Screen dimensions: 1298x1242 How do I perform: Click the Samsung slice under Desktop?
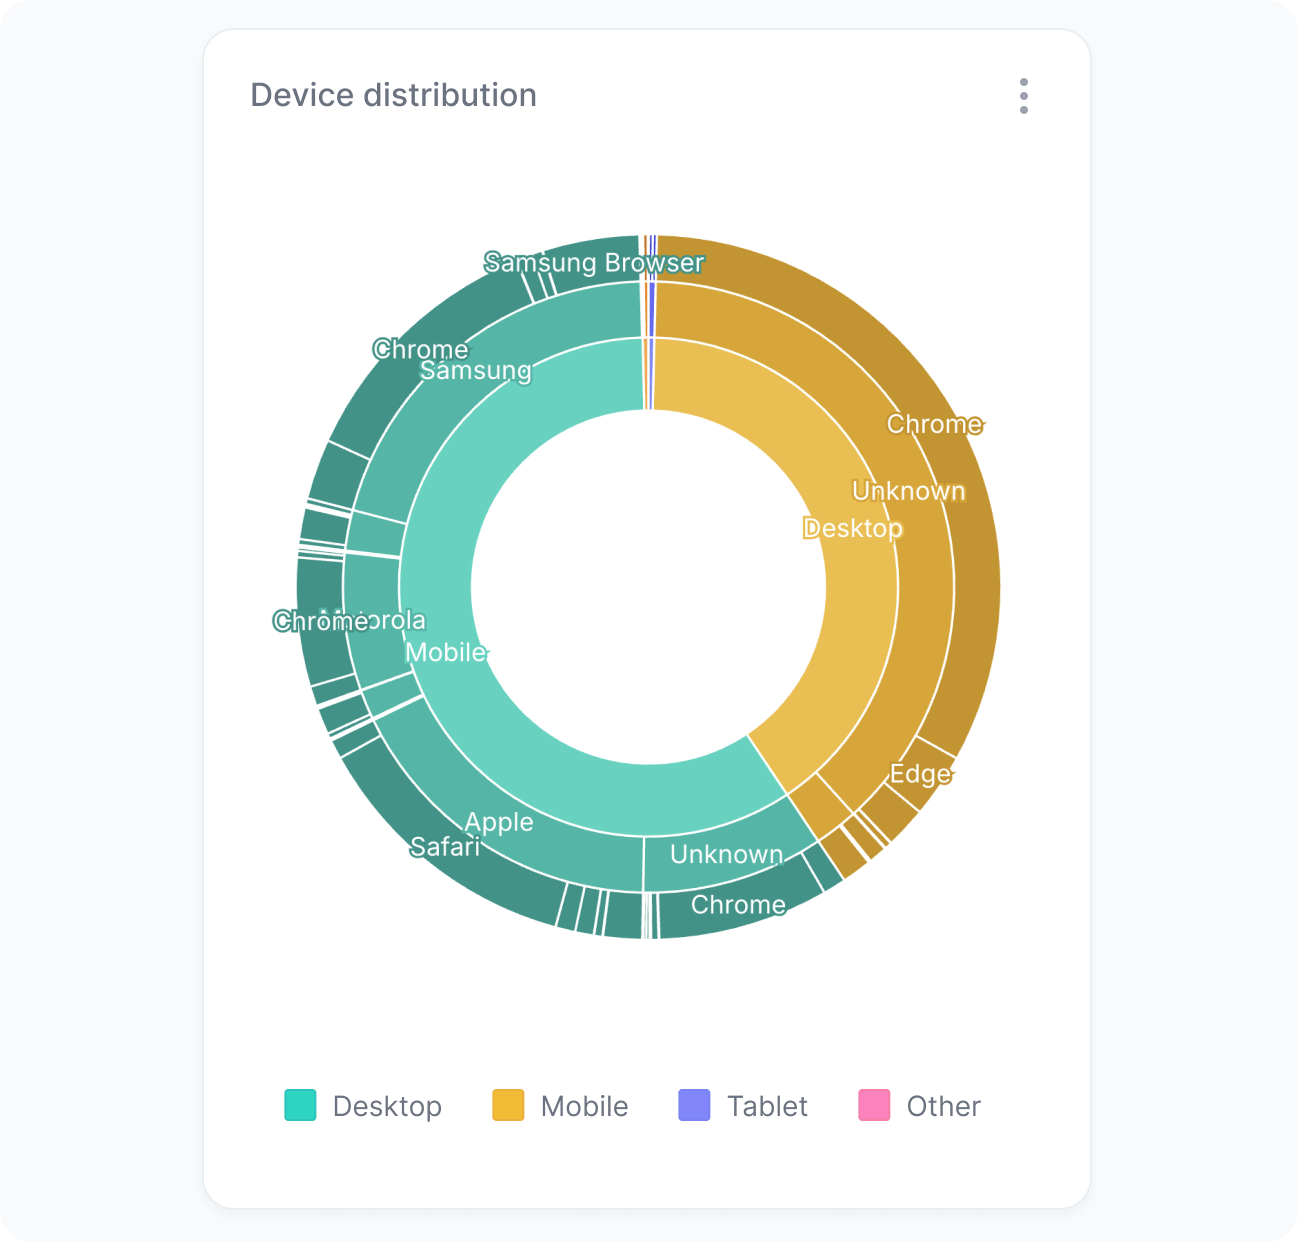pyautogui.click(x=475, y=371)
